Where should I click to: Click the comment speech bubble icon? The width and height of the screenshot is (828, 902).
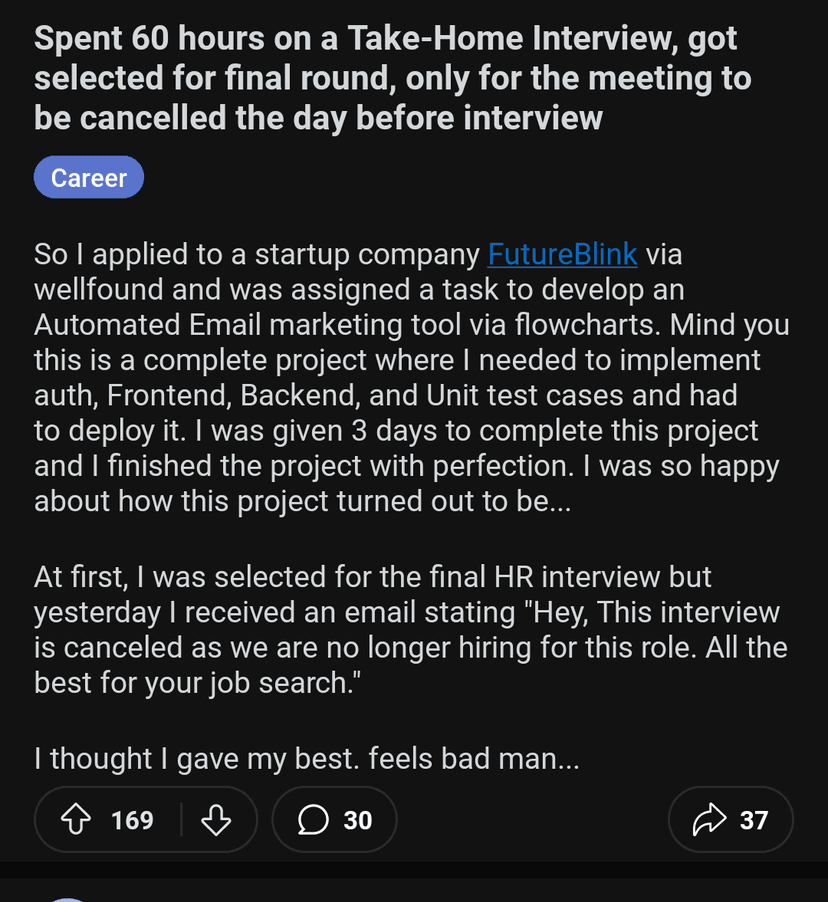[313, 820]
